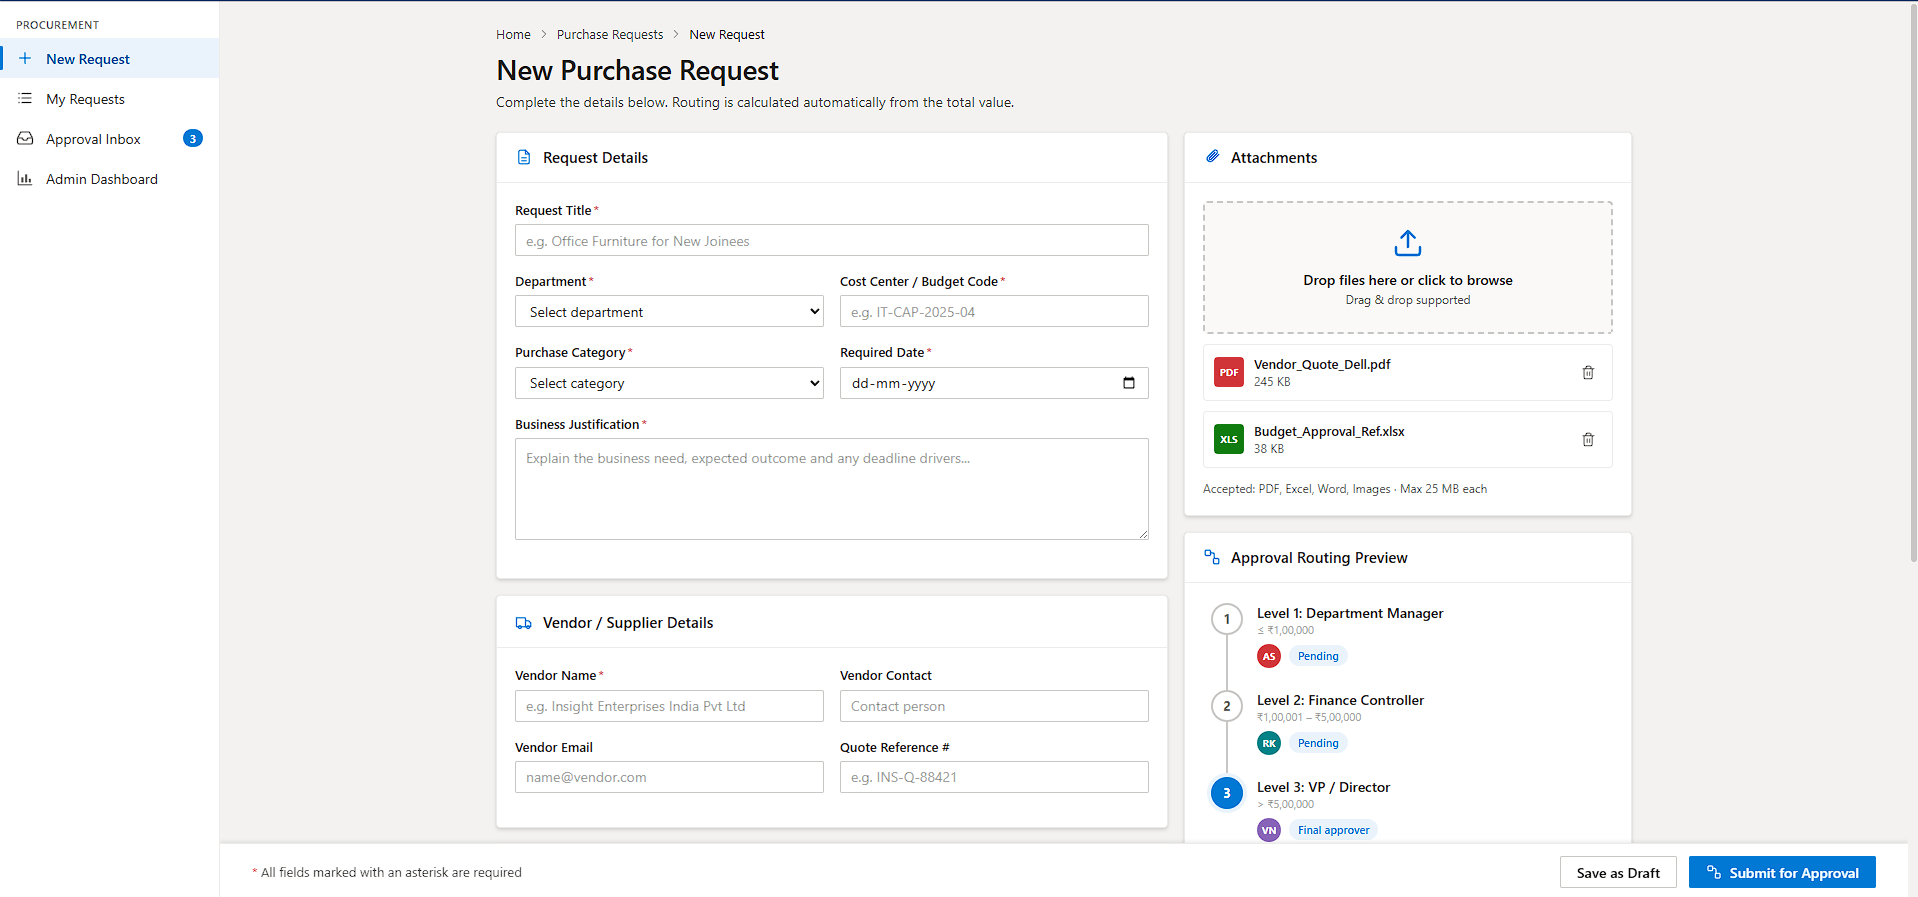Viewport: 1918px width, 897px height.
Task: Click the inbox icon beside Approval Inbox
Action: point(25,138)
